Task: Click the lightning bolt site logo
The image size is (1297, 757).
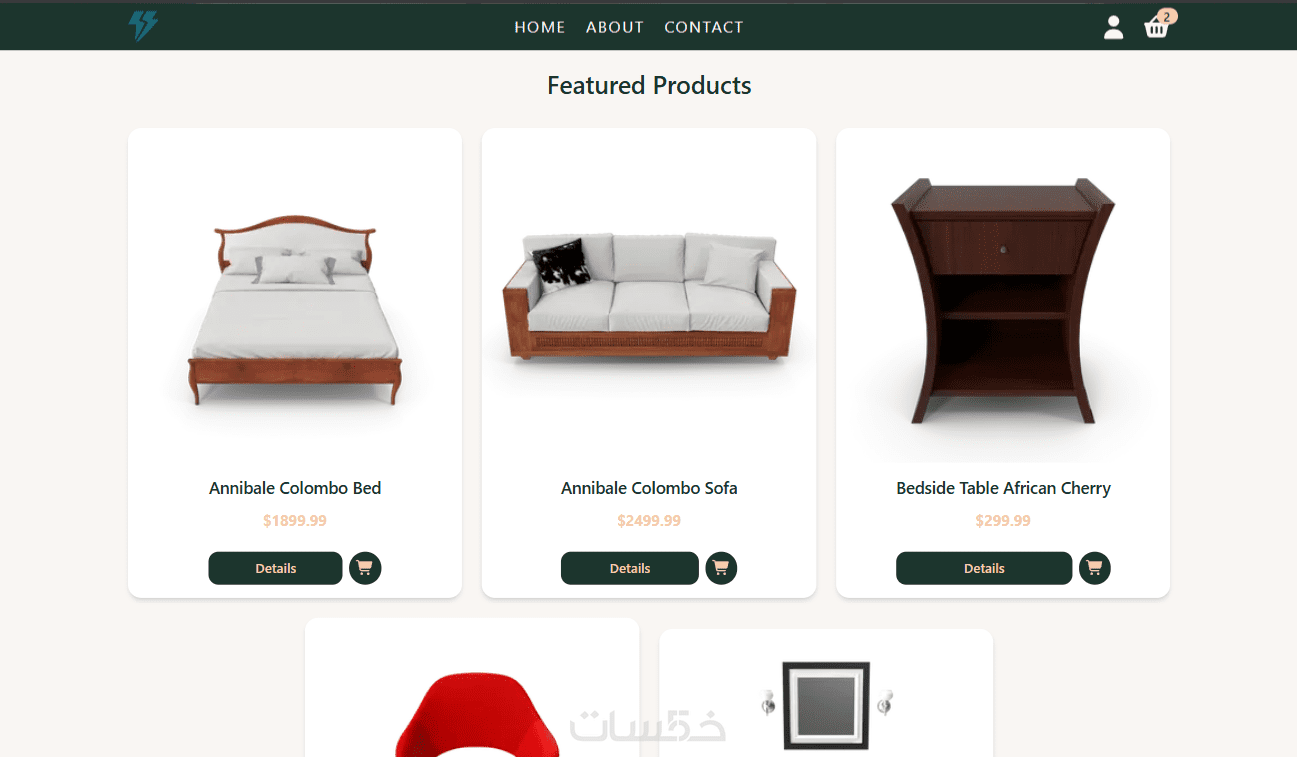Action: [x=143, y=27]
